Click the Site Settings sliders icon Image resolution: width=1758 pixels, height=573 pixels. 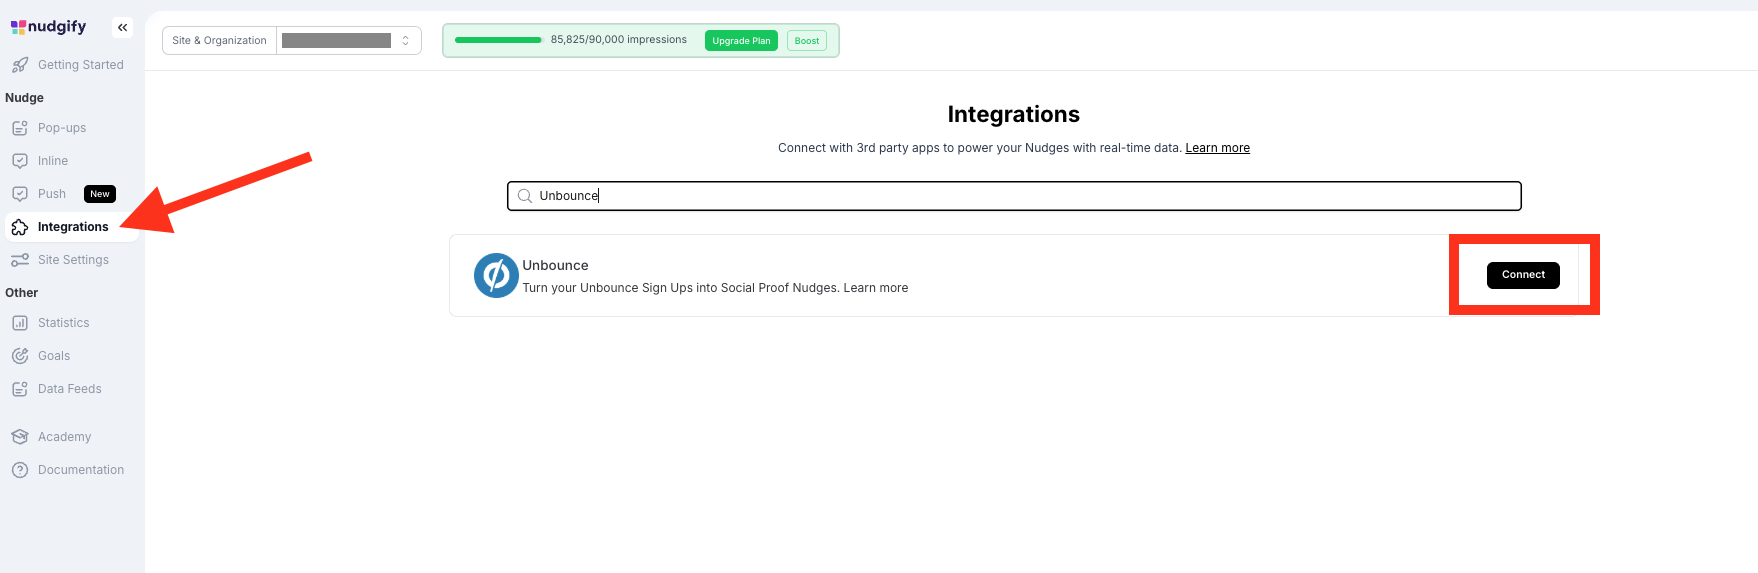coord(20,260)
